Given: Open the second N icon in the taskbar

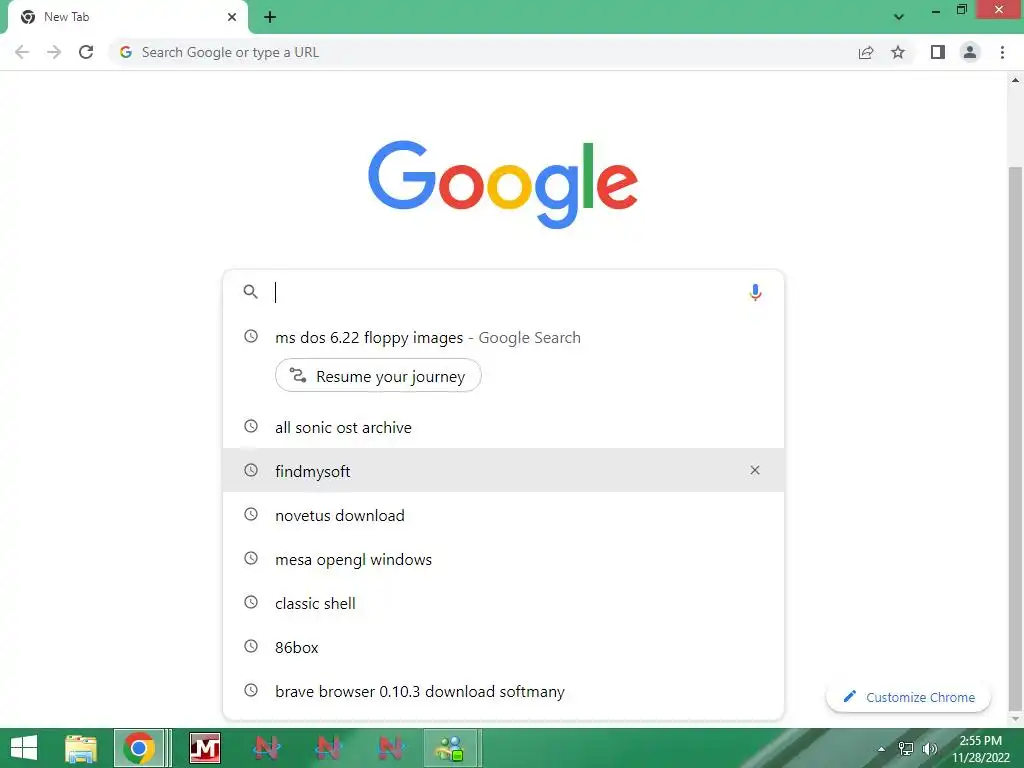Looking at the screenshot, I should click(328, 748).
